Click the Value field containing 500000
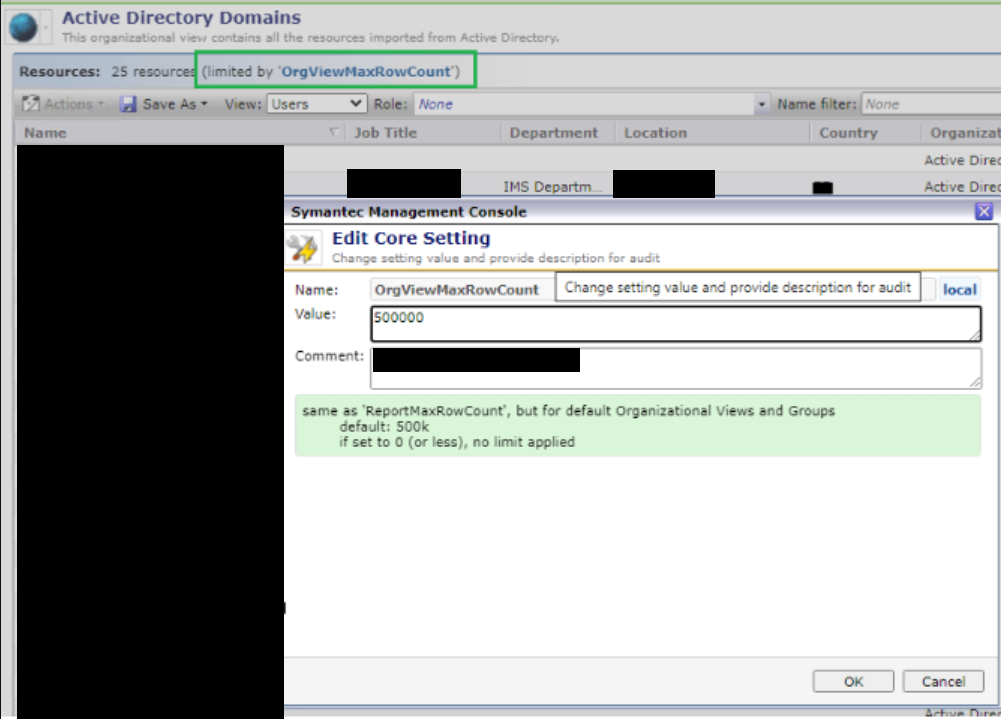The width and height of the screenshot is (1001, 719). (675, 324)
